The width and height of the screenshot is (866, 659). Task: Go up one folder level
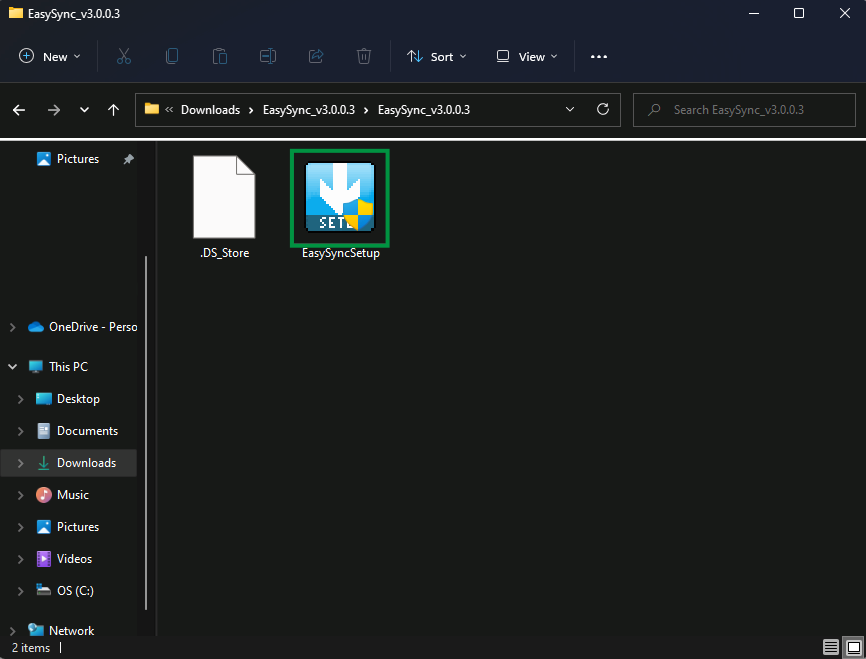pyautogui.click(x=113, y=110)
